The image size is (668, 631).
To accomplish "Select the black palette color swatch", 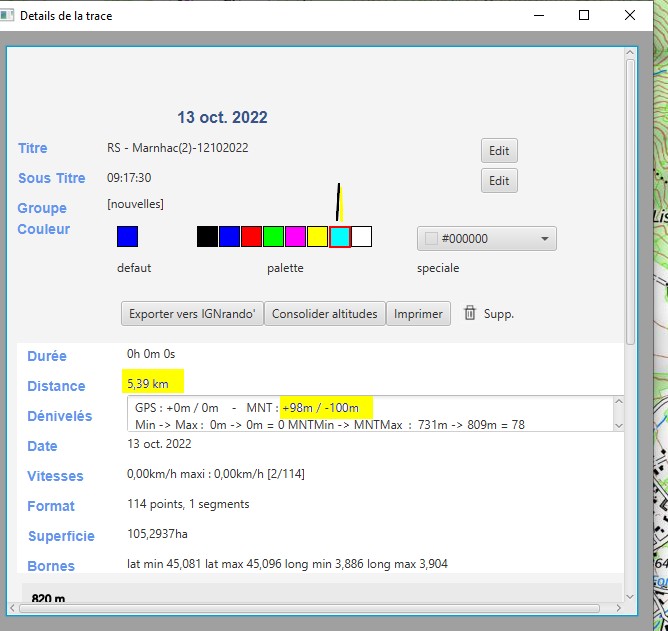I will pyautogui.click(x=207, y=237).
